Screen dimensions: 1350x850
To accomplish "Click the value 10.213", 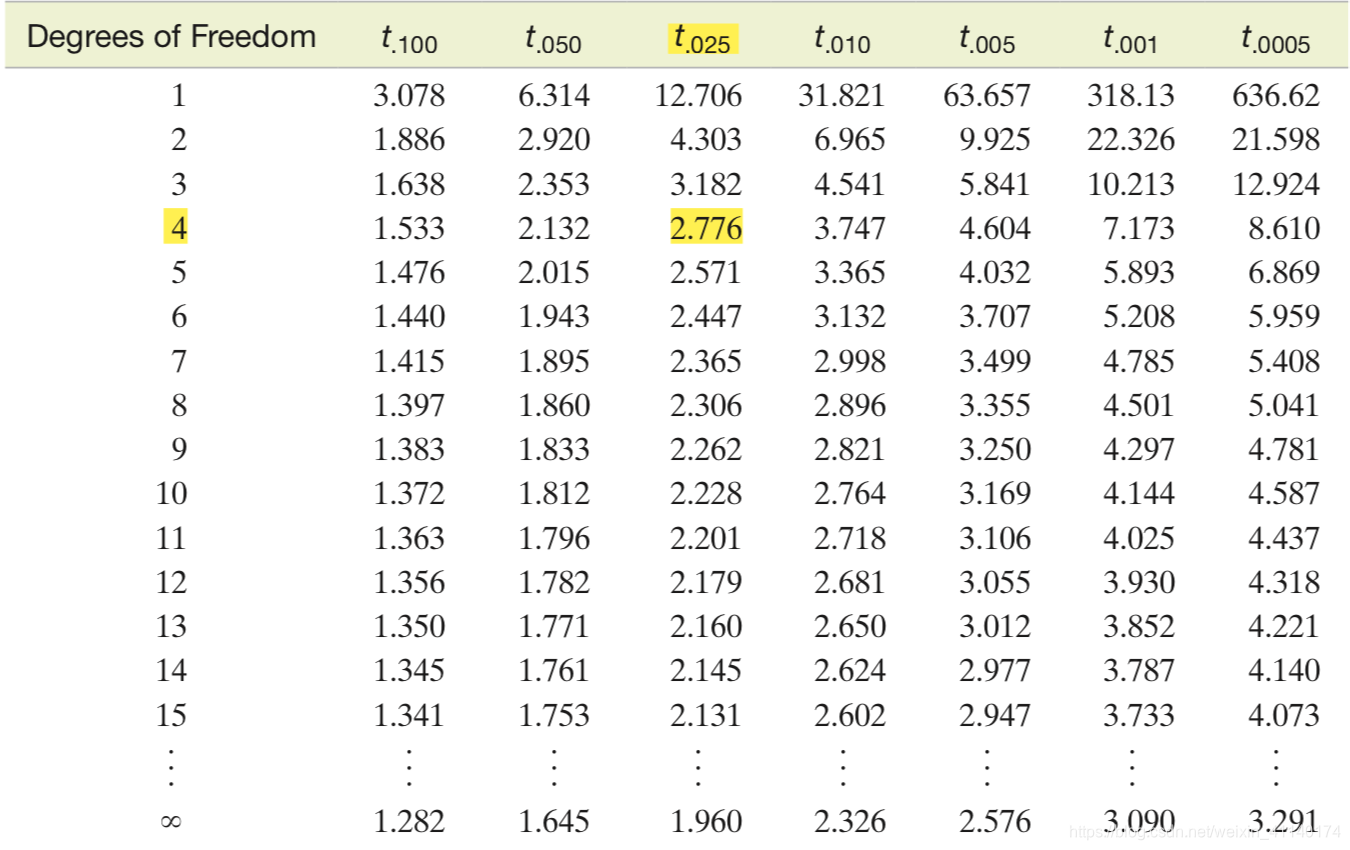I will [1131, 185].
